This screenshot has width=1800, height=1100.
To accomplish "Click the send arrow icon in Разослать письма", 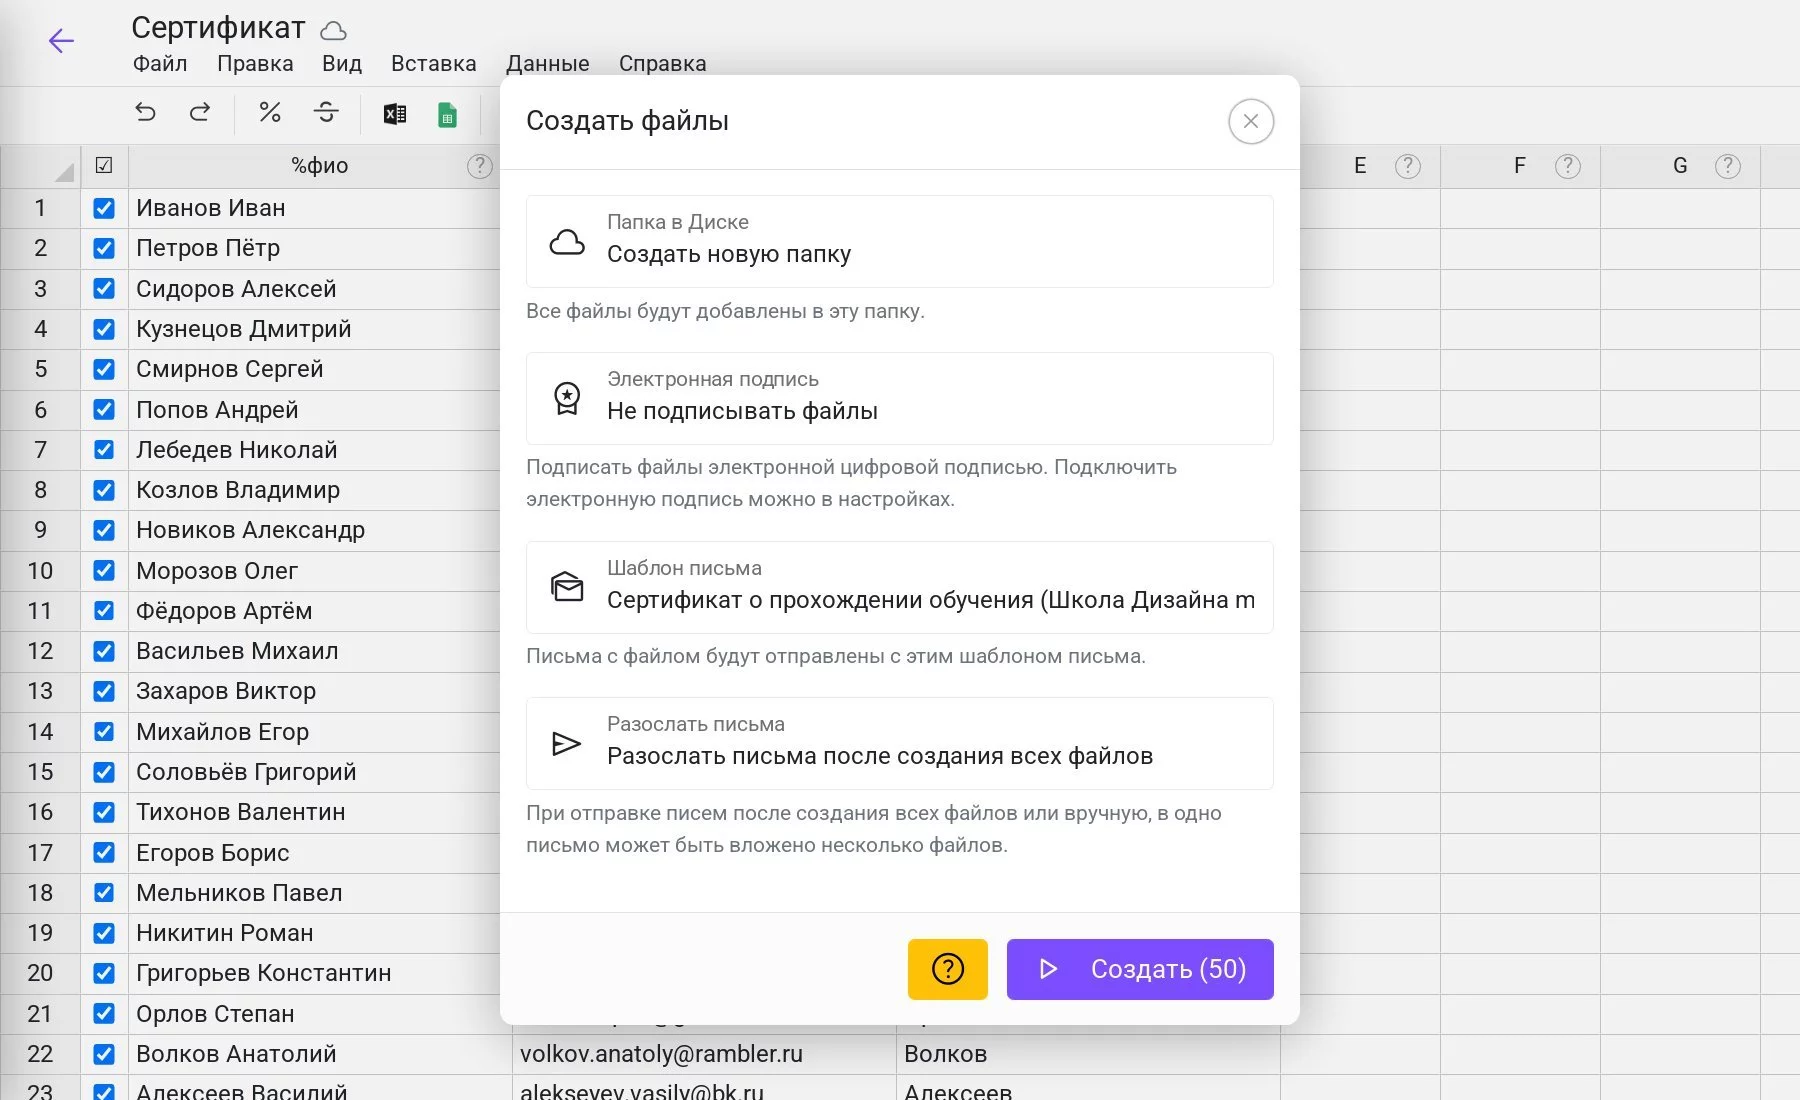I will click(x=567, y=743).
